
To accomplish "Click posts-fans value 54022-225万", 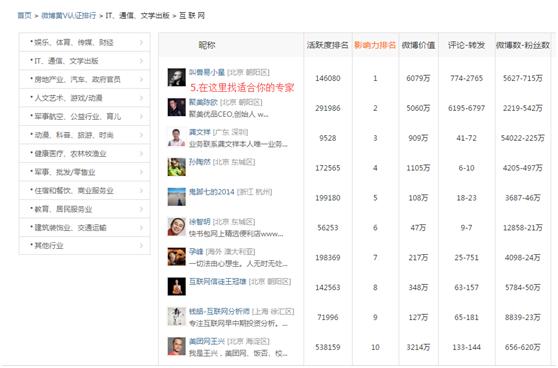I will tap(523, 138).
